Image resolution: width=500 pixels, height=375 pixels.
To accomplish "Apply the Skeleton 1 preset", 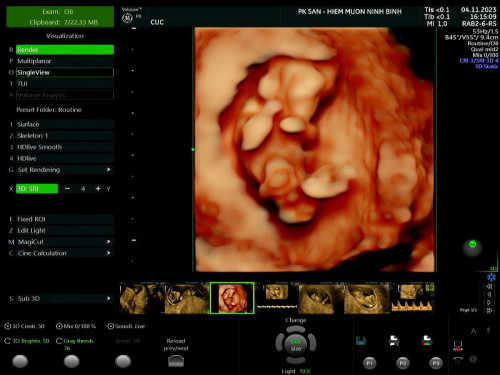I will click(x=65, y=136).
